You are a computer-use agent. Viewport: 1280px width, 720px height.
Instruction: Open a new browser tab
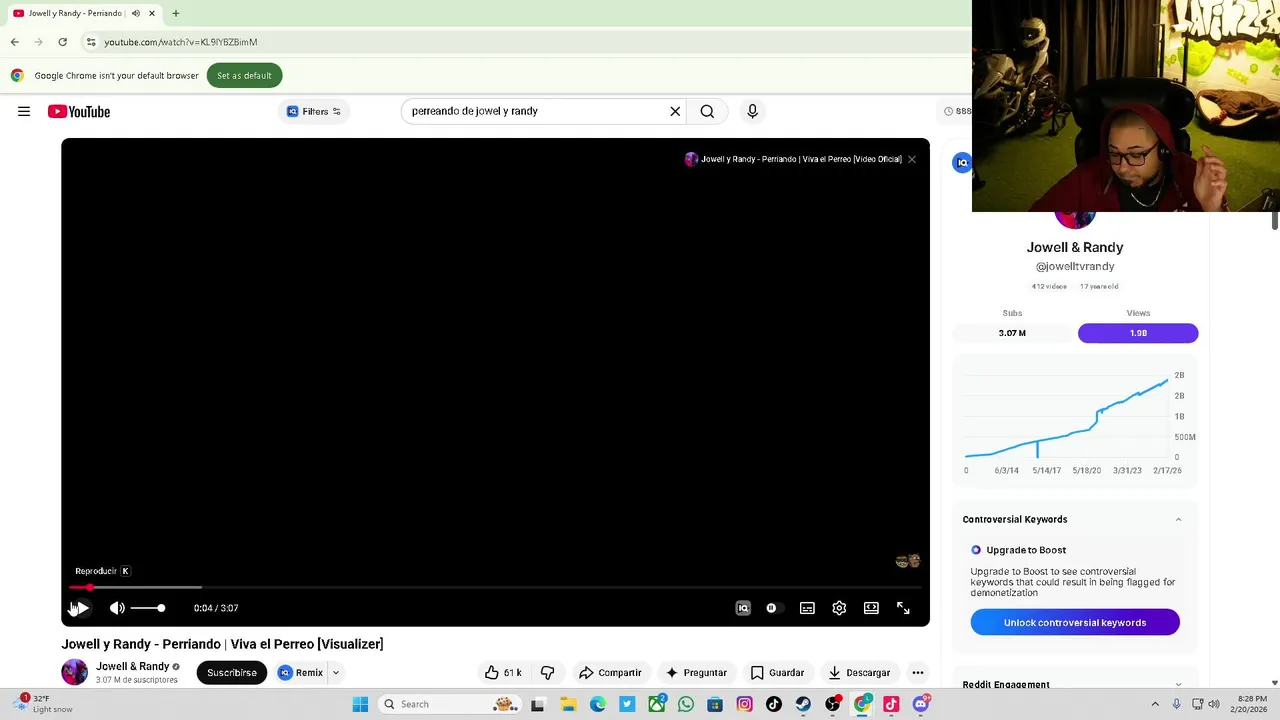click(x=176, y=13)
